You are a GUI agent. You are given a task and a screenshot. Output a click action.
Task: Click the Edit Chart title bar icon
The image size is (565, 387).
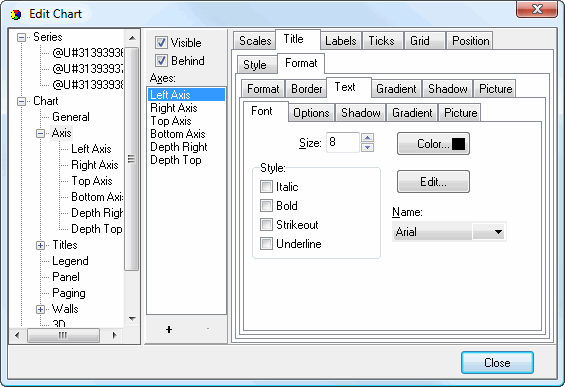[16, 14]
